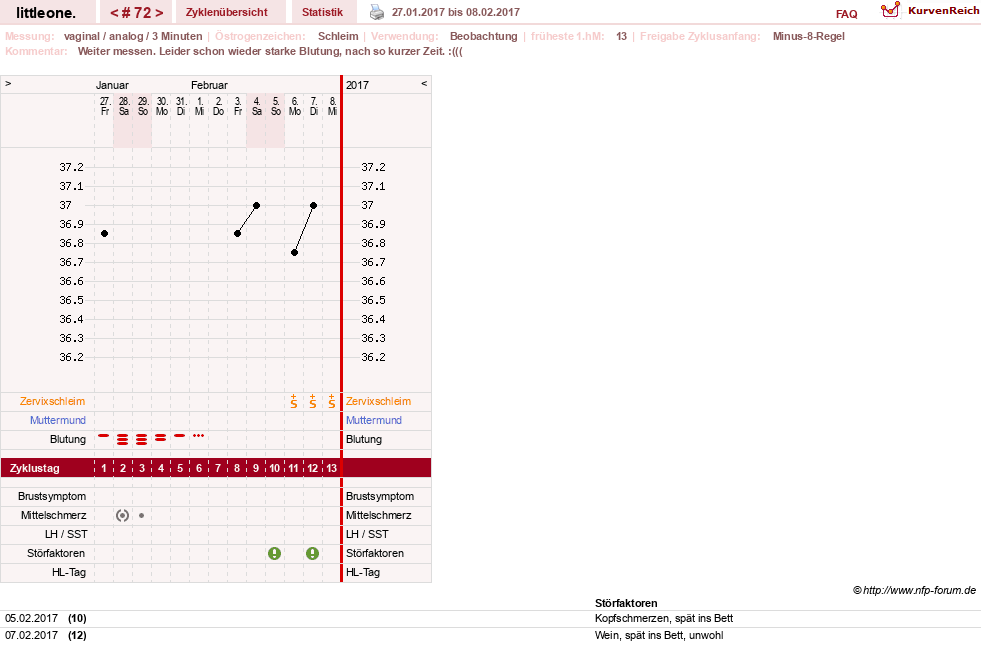The width and height of the screenshot is (981, 662).
Task: Select cycle day 7 in Zyklustag row
Action: tap(218, 468)
